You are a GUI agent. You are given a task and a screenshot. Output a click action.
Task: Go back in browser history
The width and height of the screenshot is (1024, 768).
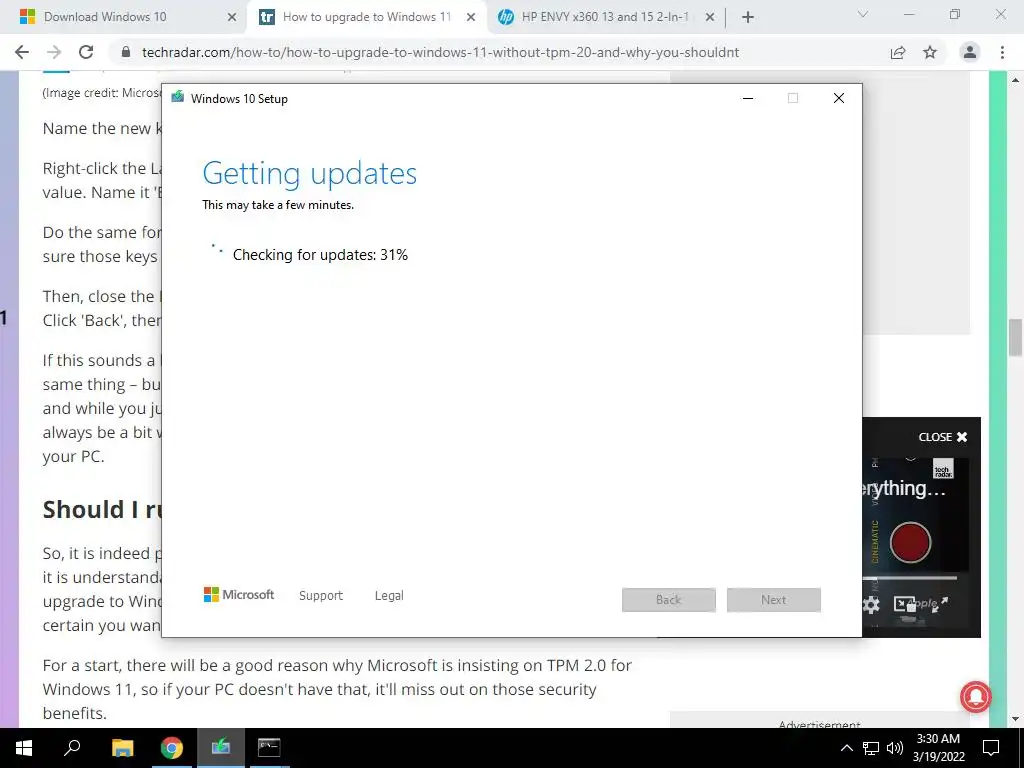coord(22,52)
